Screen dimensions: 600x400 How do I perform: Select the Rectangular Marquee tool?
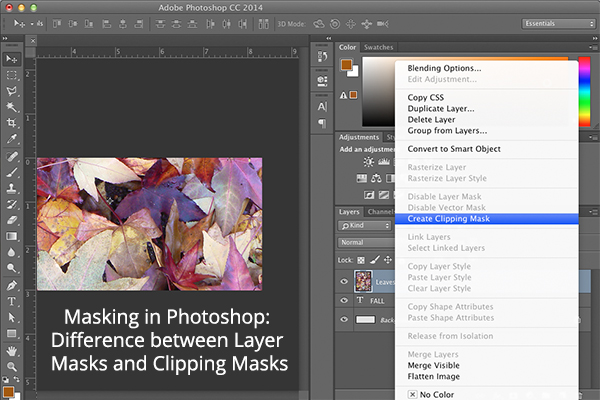click(x=11, y=75)
